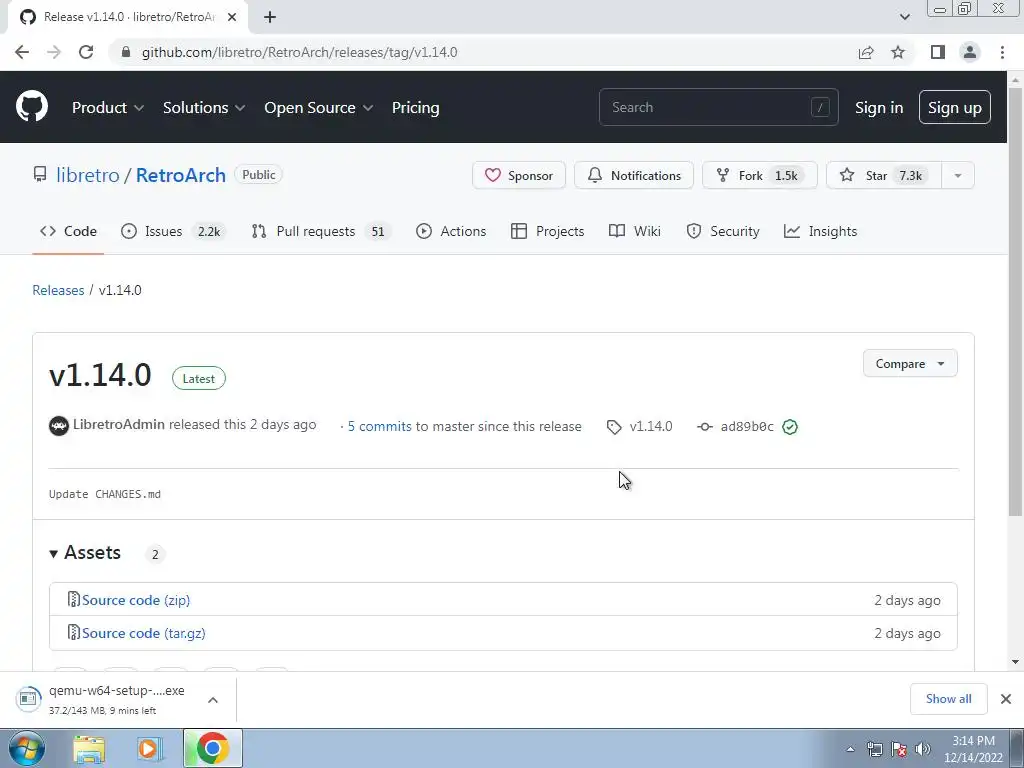Open star list dropdown arrow
Viewport: 1024px width, 768px height.
click(x=957, y=176)
